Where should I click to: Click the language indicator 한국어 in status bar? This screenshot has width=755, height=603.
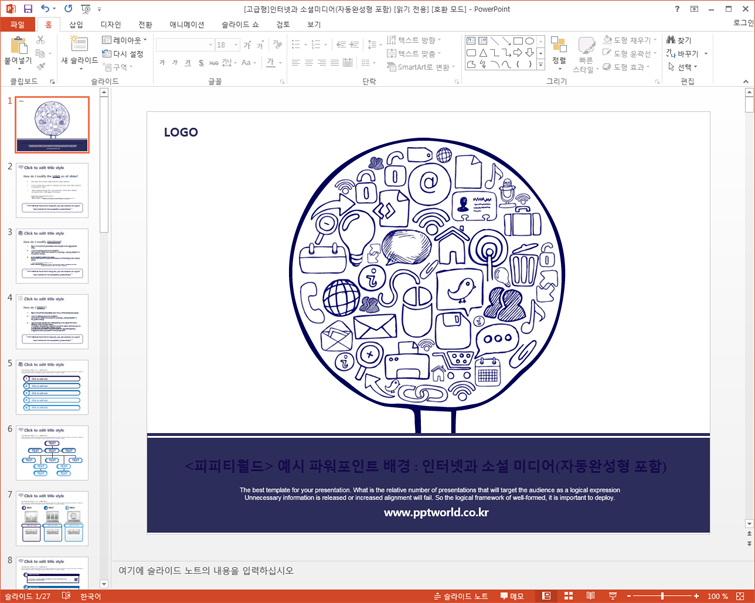(91, 596)
